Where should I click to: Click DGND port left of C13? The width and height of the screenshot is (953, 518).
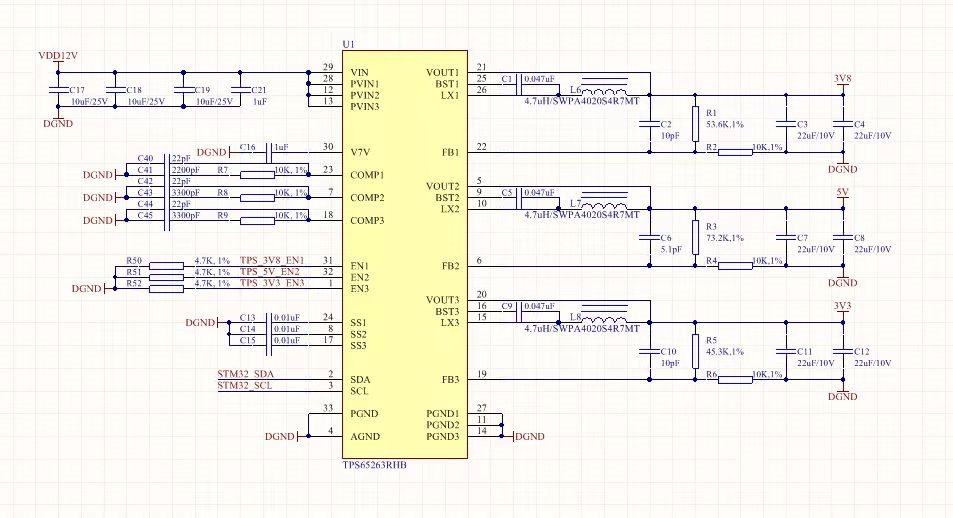201,323
